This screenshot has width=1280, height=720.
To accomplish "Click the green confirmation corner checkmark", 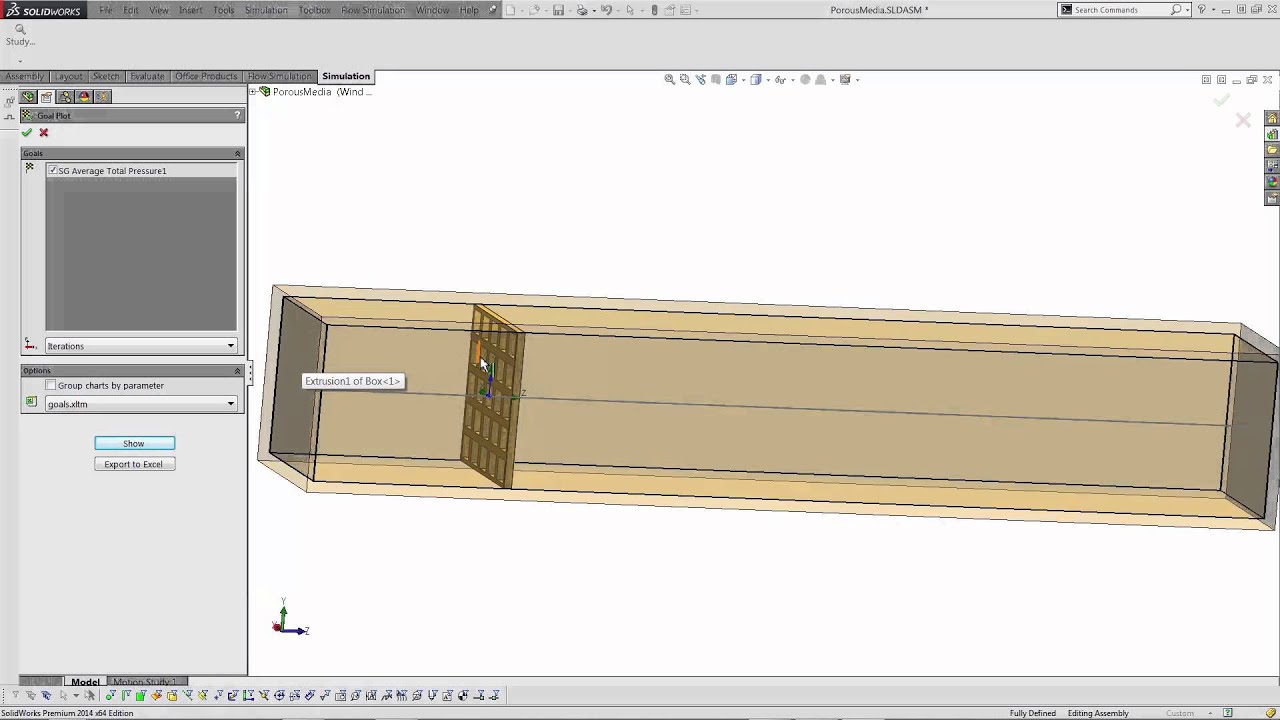I will pos(1221,100).
